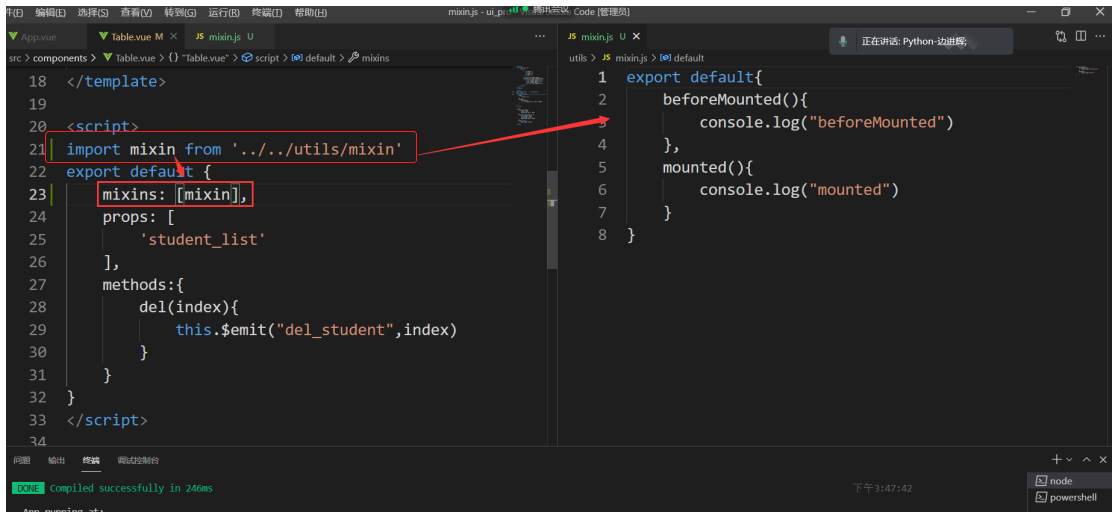The height and width of the screenshot is (516, 1112).
Task: Open right editor group more actions ellipsis
Action: [1100, 37]
